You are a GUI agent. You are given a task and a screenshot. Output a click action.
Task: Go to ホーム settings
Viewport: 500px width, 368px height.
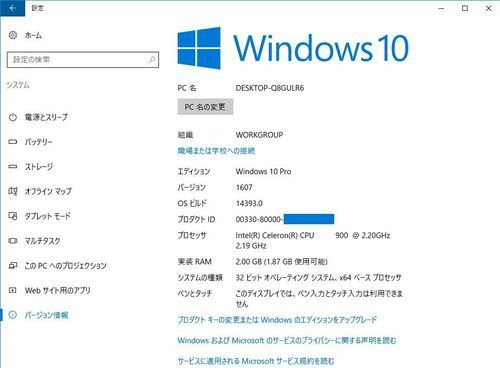pyautogui.click(x=33, y=35)
